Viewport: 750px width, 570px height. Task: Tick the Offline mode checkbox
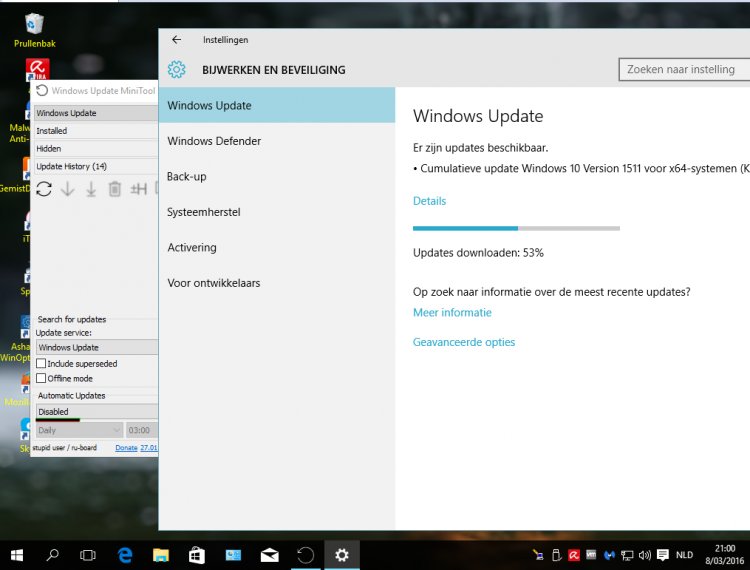tap(41, 379)
